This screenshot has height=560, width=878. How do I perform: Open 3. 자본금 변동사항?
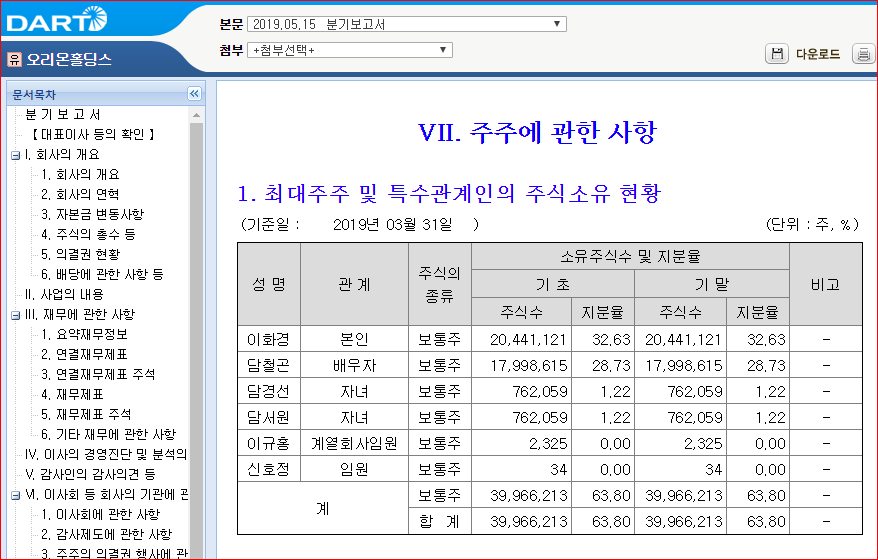92,214
